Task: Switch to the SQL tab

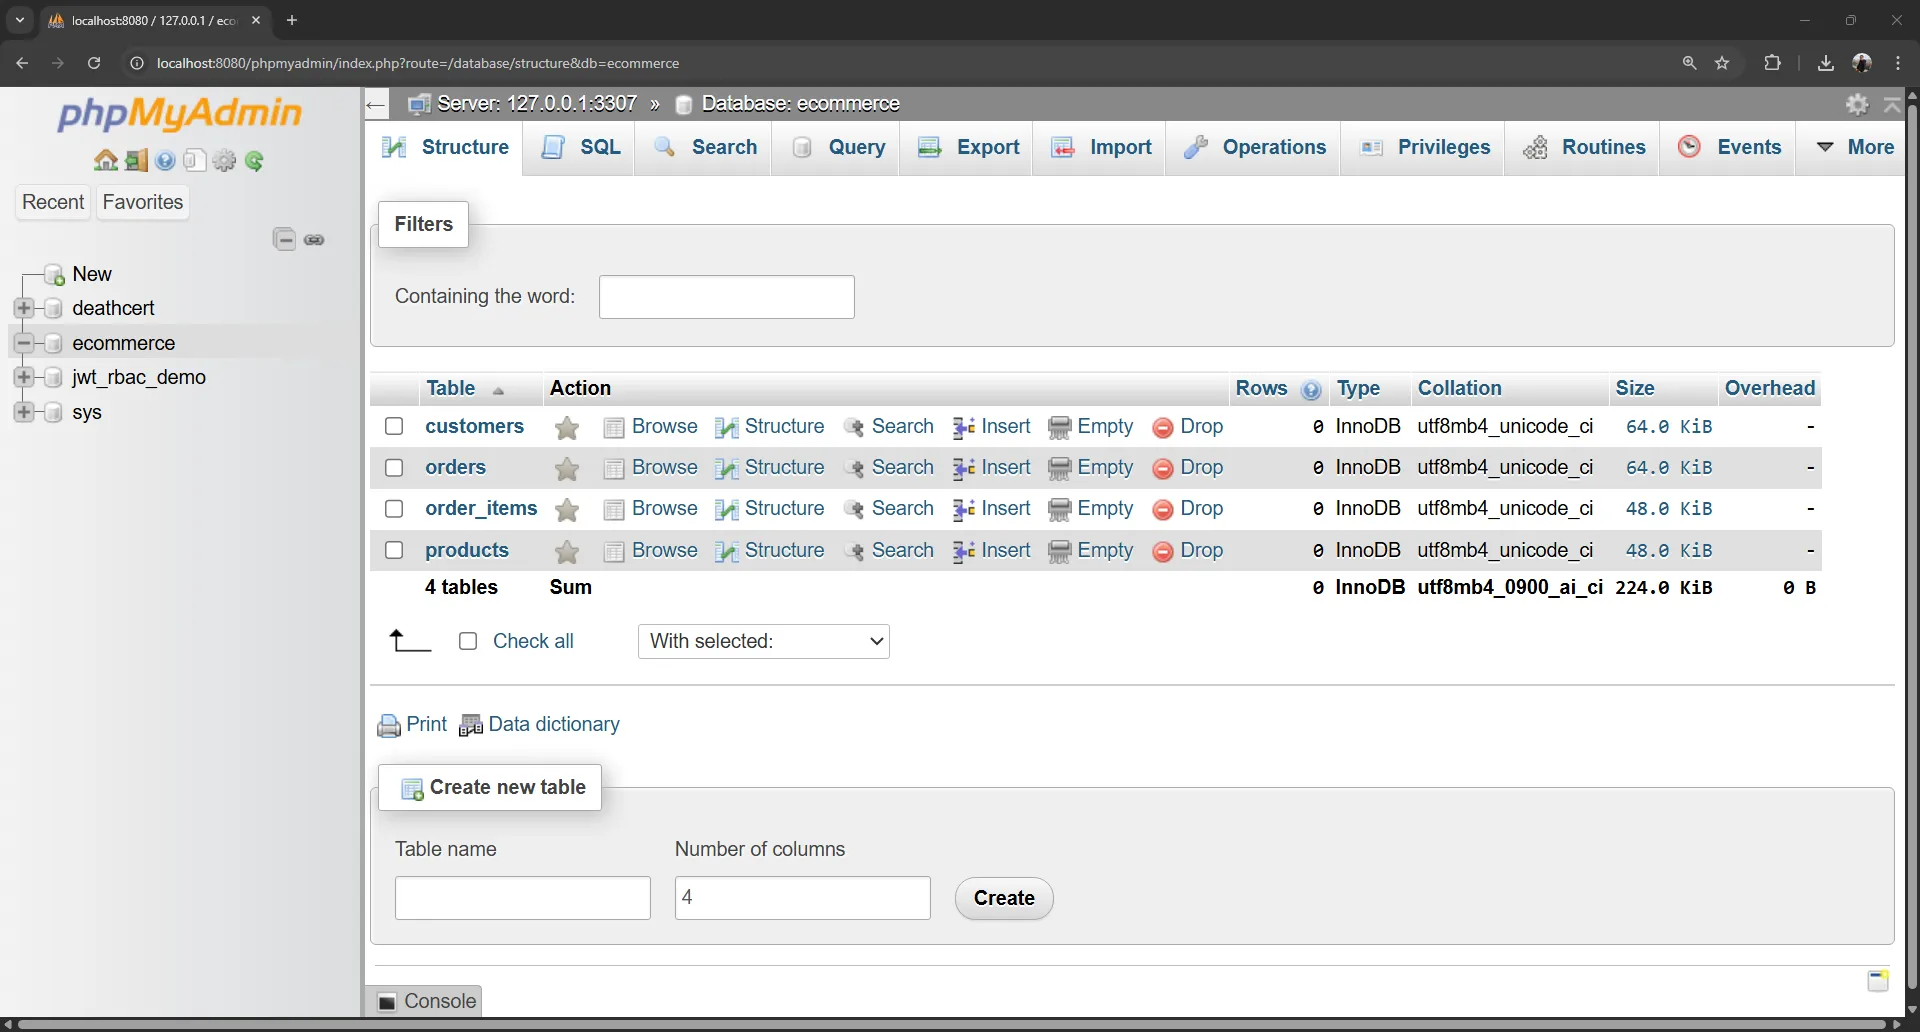Action: [x=598, y=147]
